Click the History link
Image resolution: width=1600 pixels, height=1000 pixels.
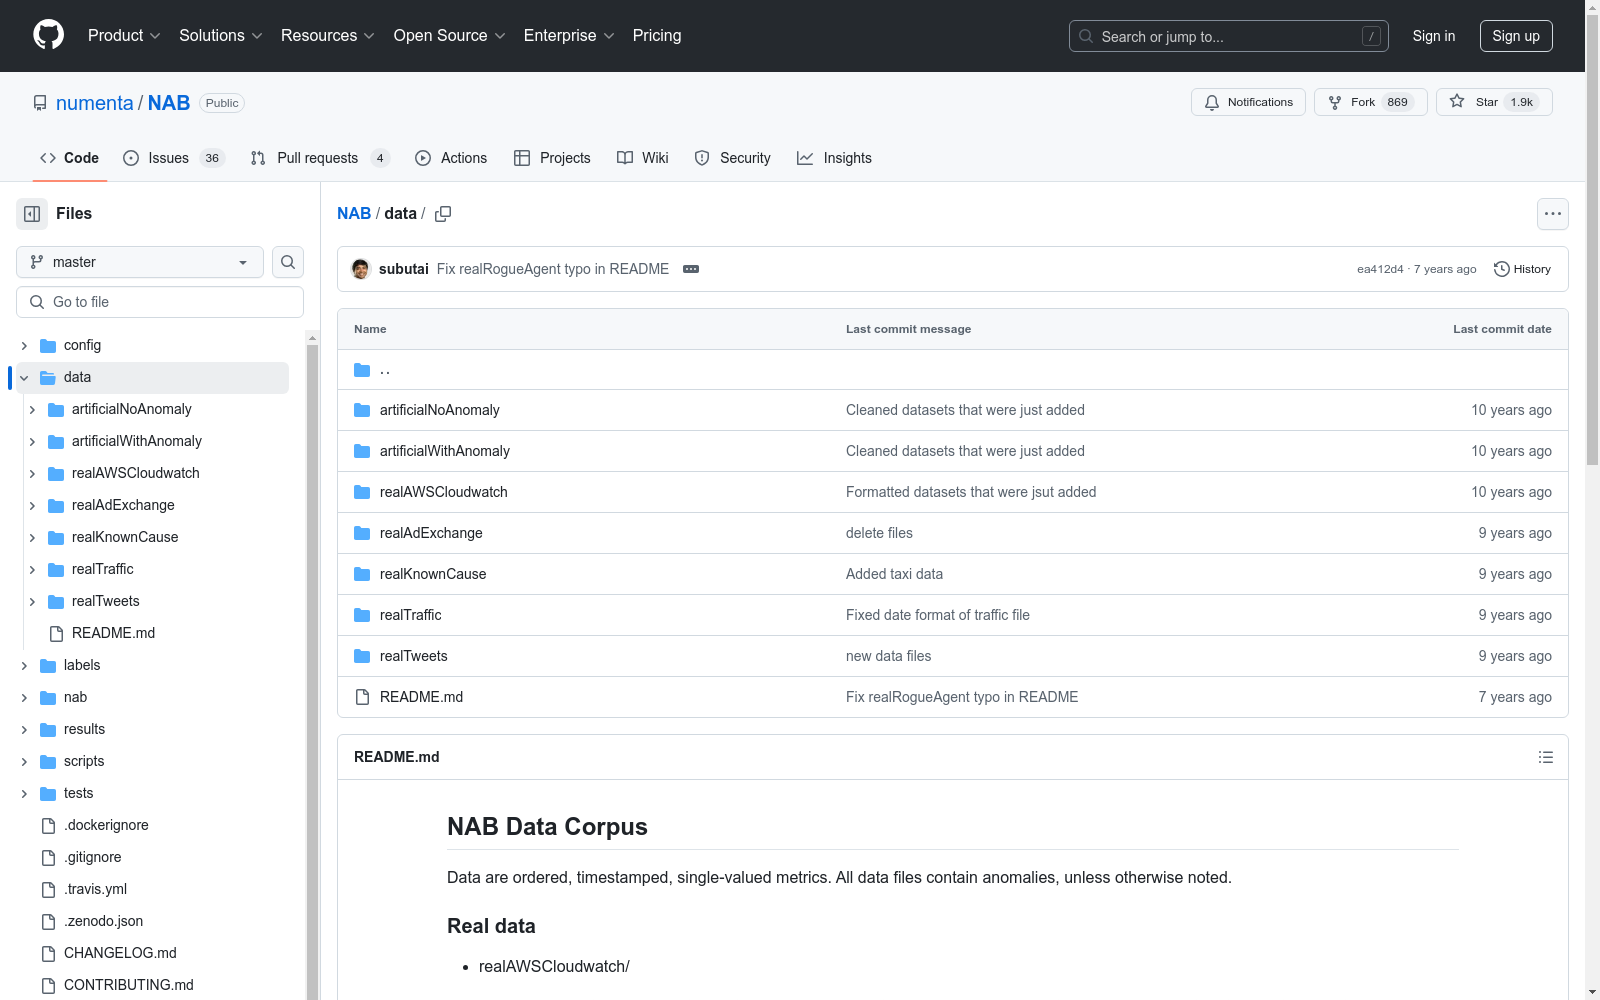tap(1522, 269)
